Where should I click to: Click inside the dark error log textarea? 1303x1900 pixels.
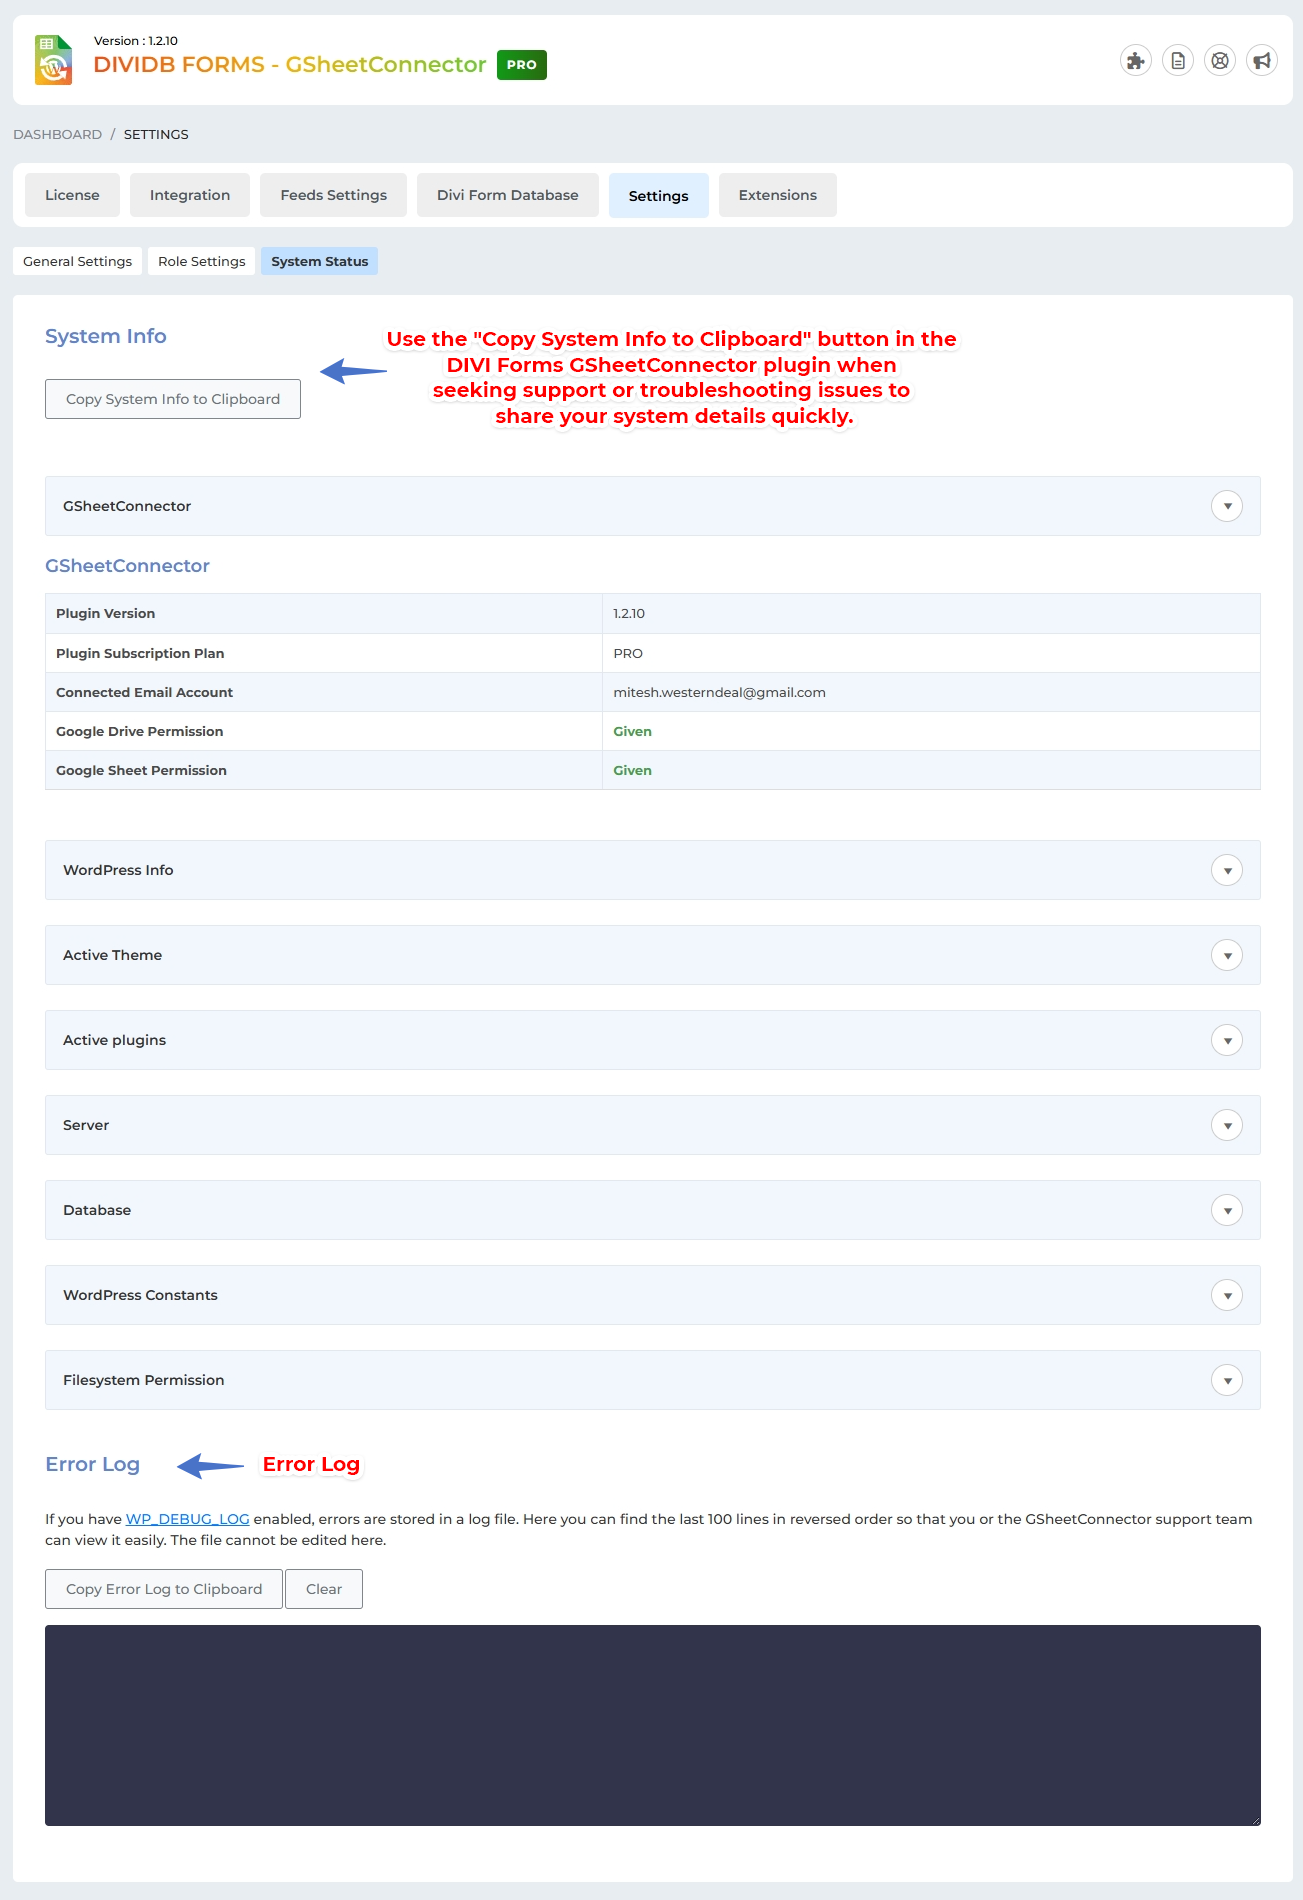(x=652, y=1725)
